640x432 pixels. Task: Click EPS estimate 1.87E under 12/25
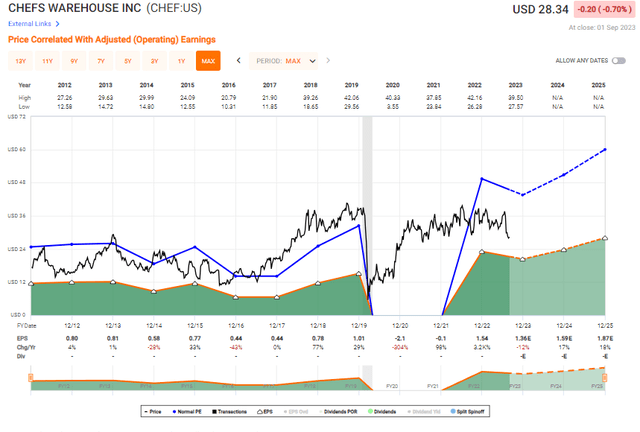click(x=605, y=338)
